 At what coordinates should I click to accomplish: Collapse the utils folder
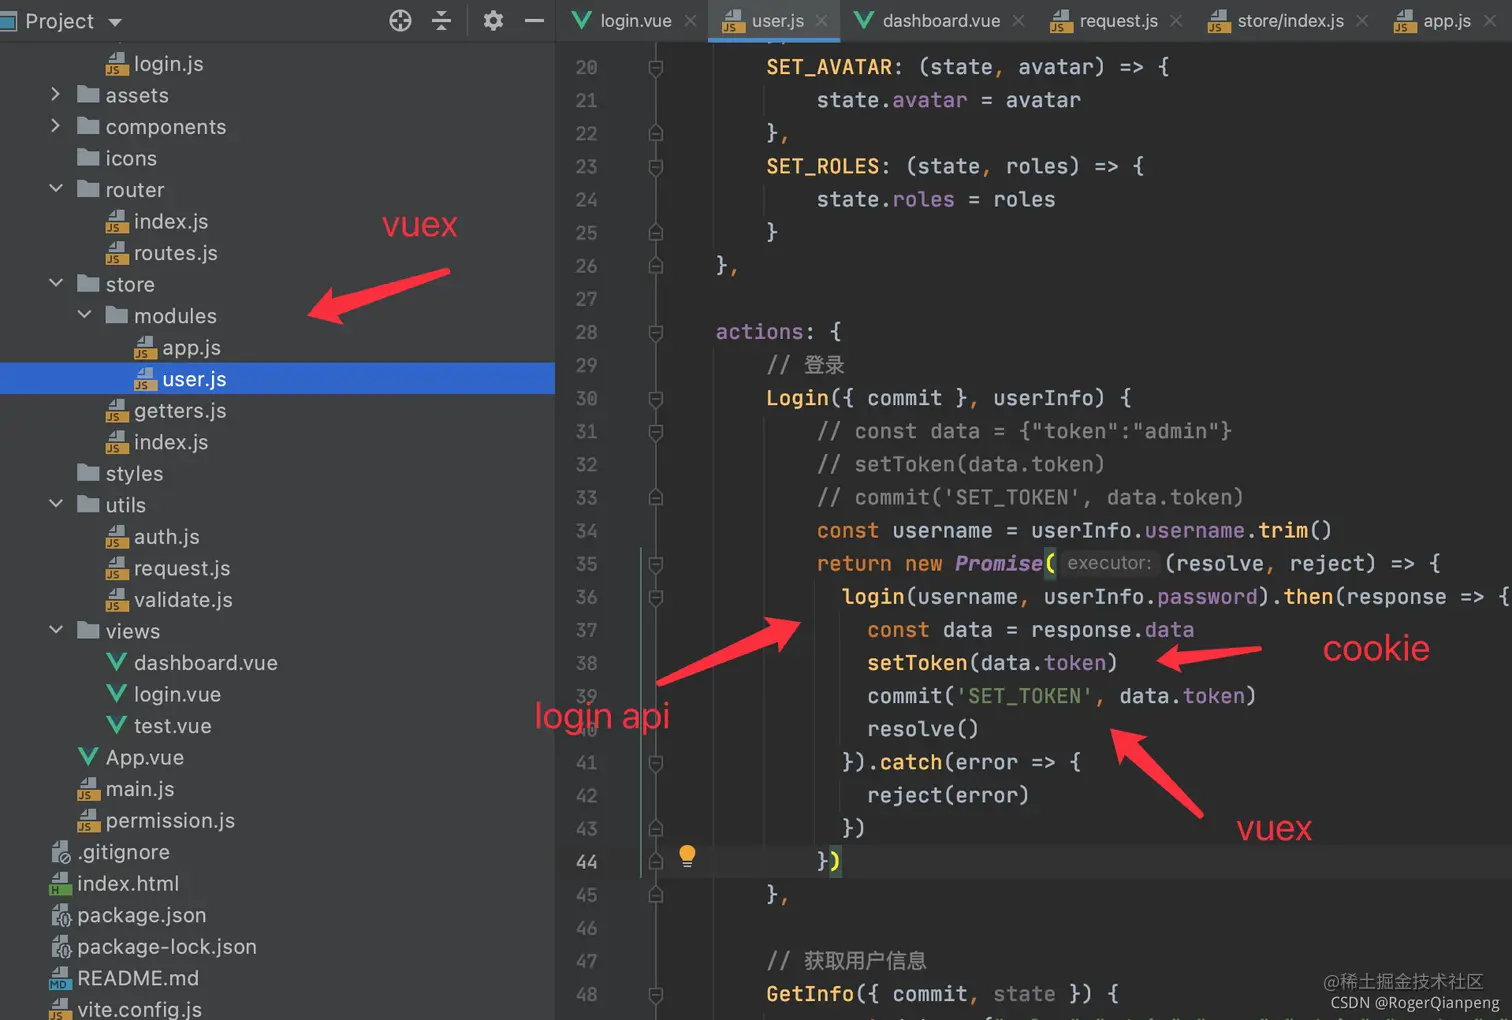pos(56,504)
